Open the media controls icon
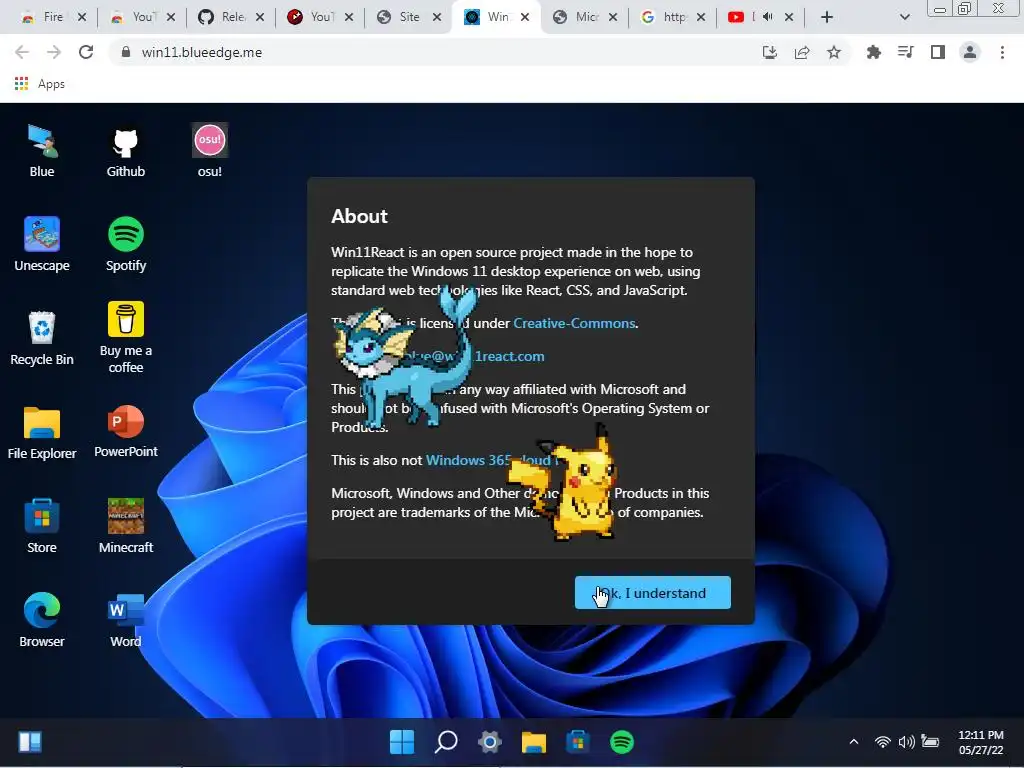The image size is (1024, 768). click(x=905, y=52)
